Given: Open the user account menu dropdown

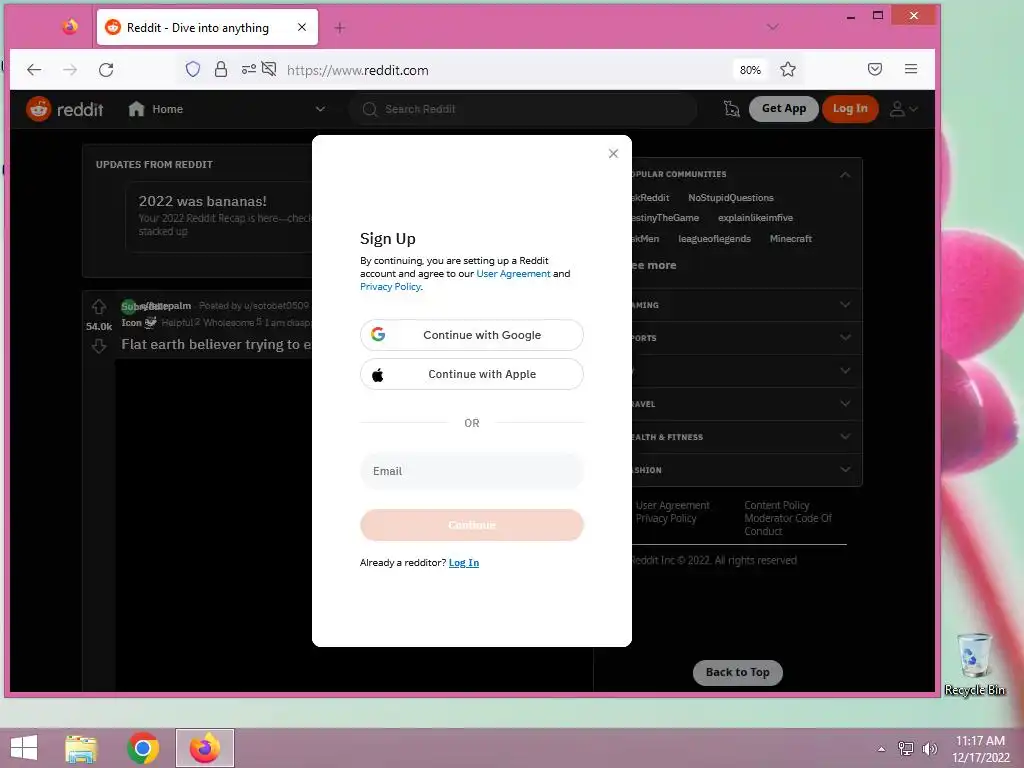Looking at the screenshot, I should pyautogui.click(x=904, y=109).
